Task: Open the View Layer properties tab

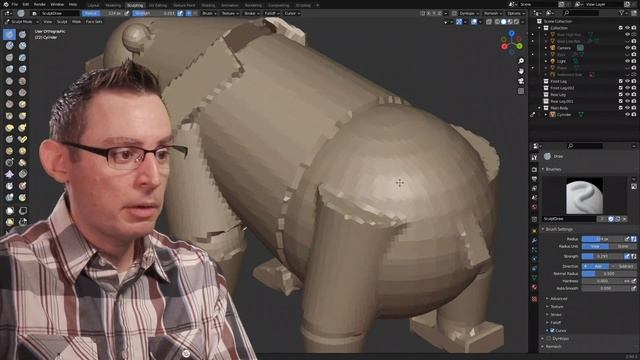Action: [534, 189]
